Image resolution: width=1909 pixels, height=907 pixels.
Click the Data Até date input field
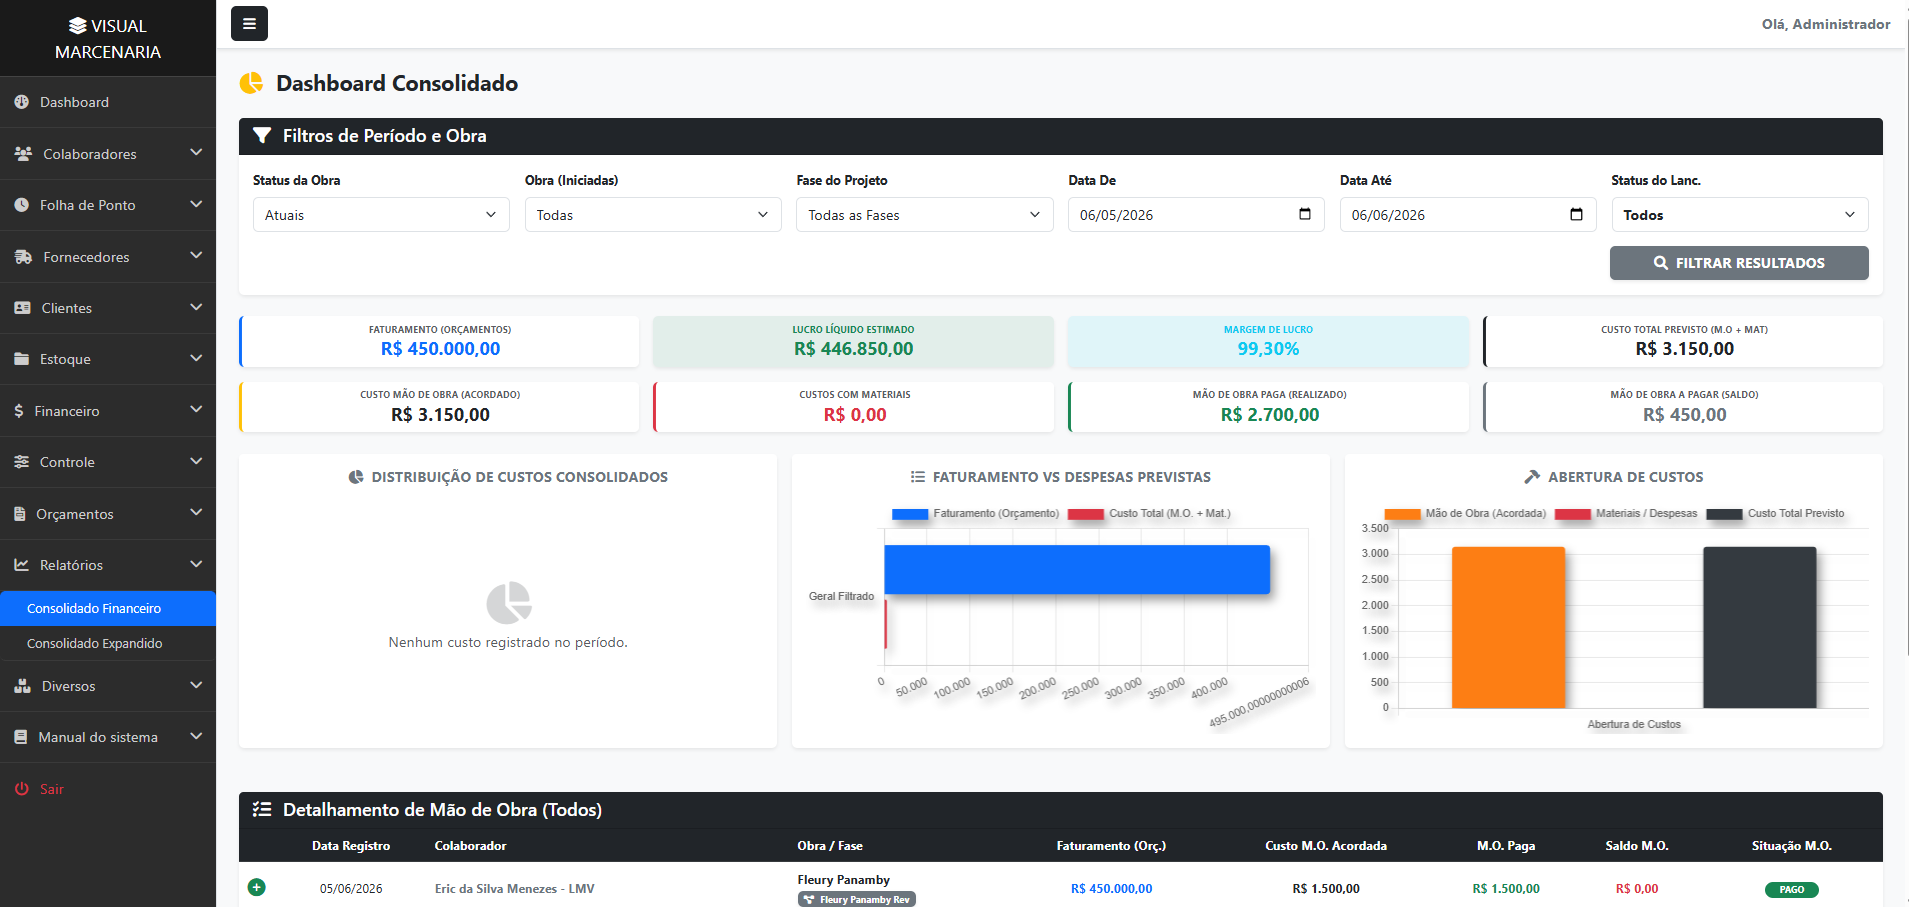pos(1468,215)
